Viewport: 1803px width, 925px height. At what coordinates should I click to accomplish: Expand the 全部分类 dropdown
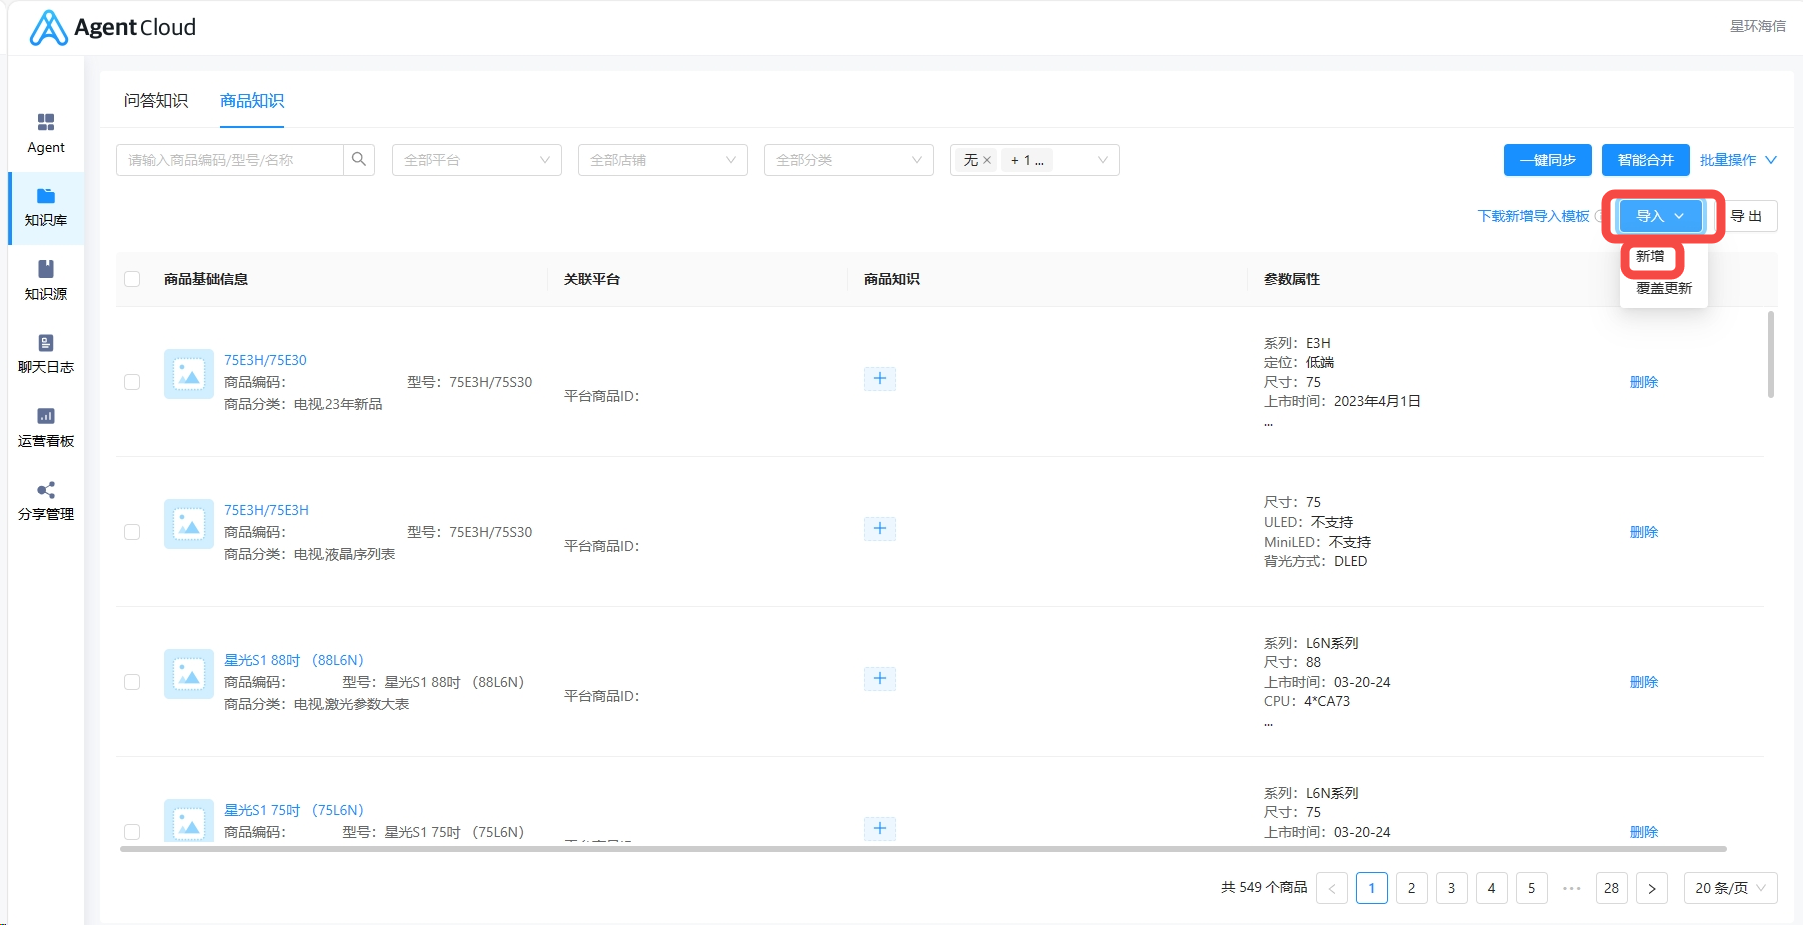(x=849, y=160)
